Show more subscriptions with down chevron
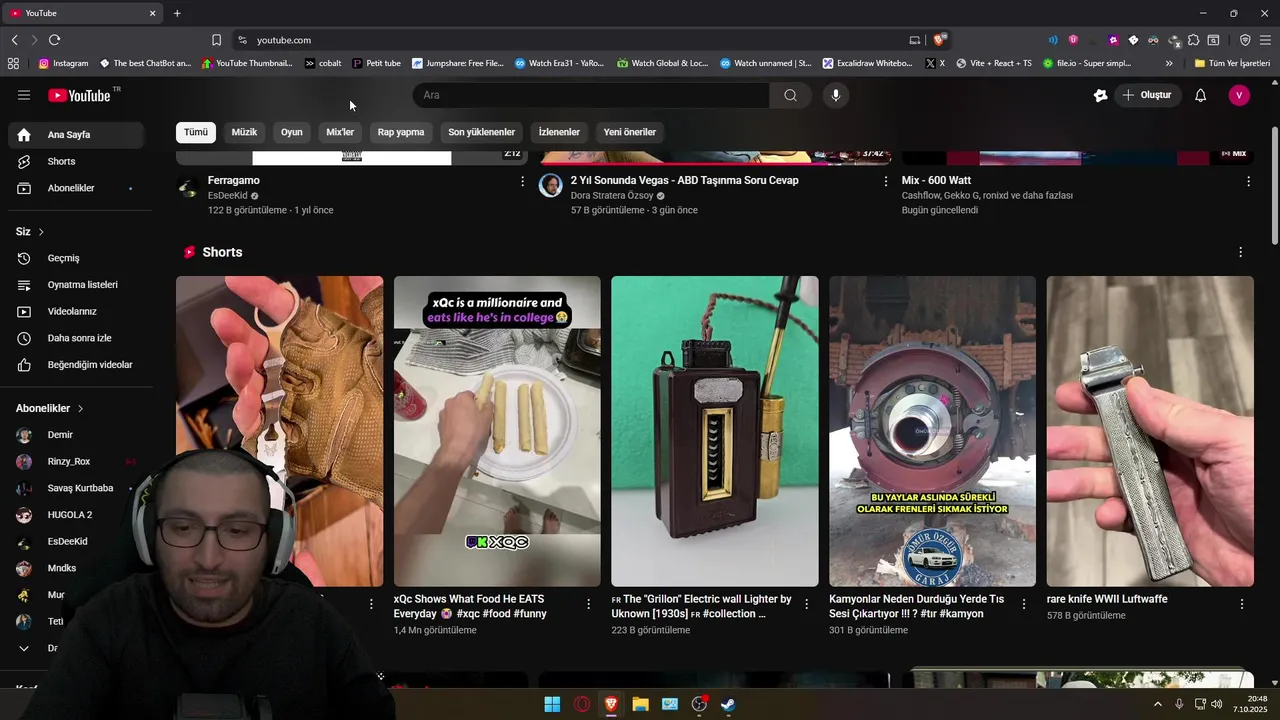 coord(24,648)
